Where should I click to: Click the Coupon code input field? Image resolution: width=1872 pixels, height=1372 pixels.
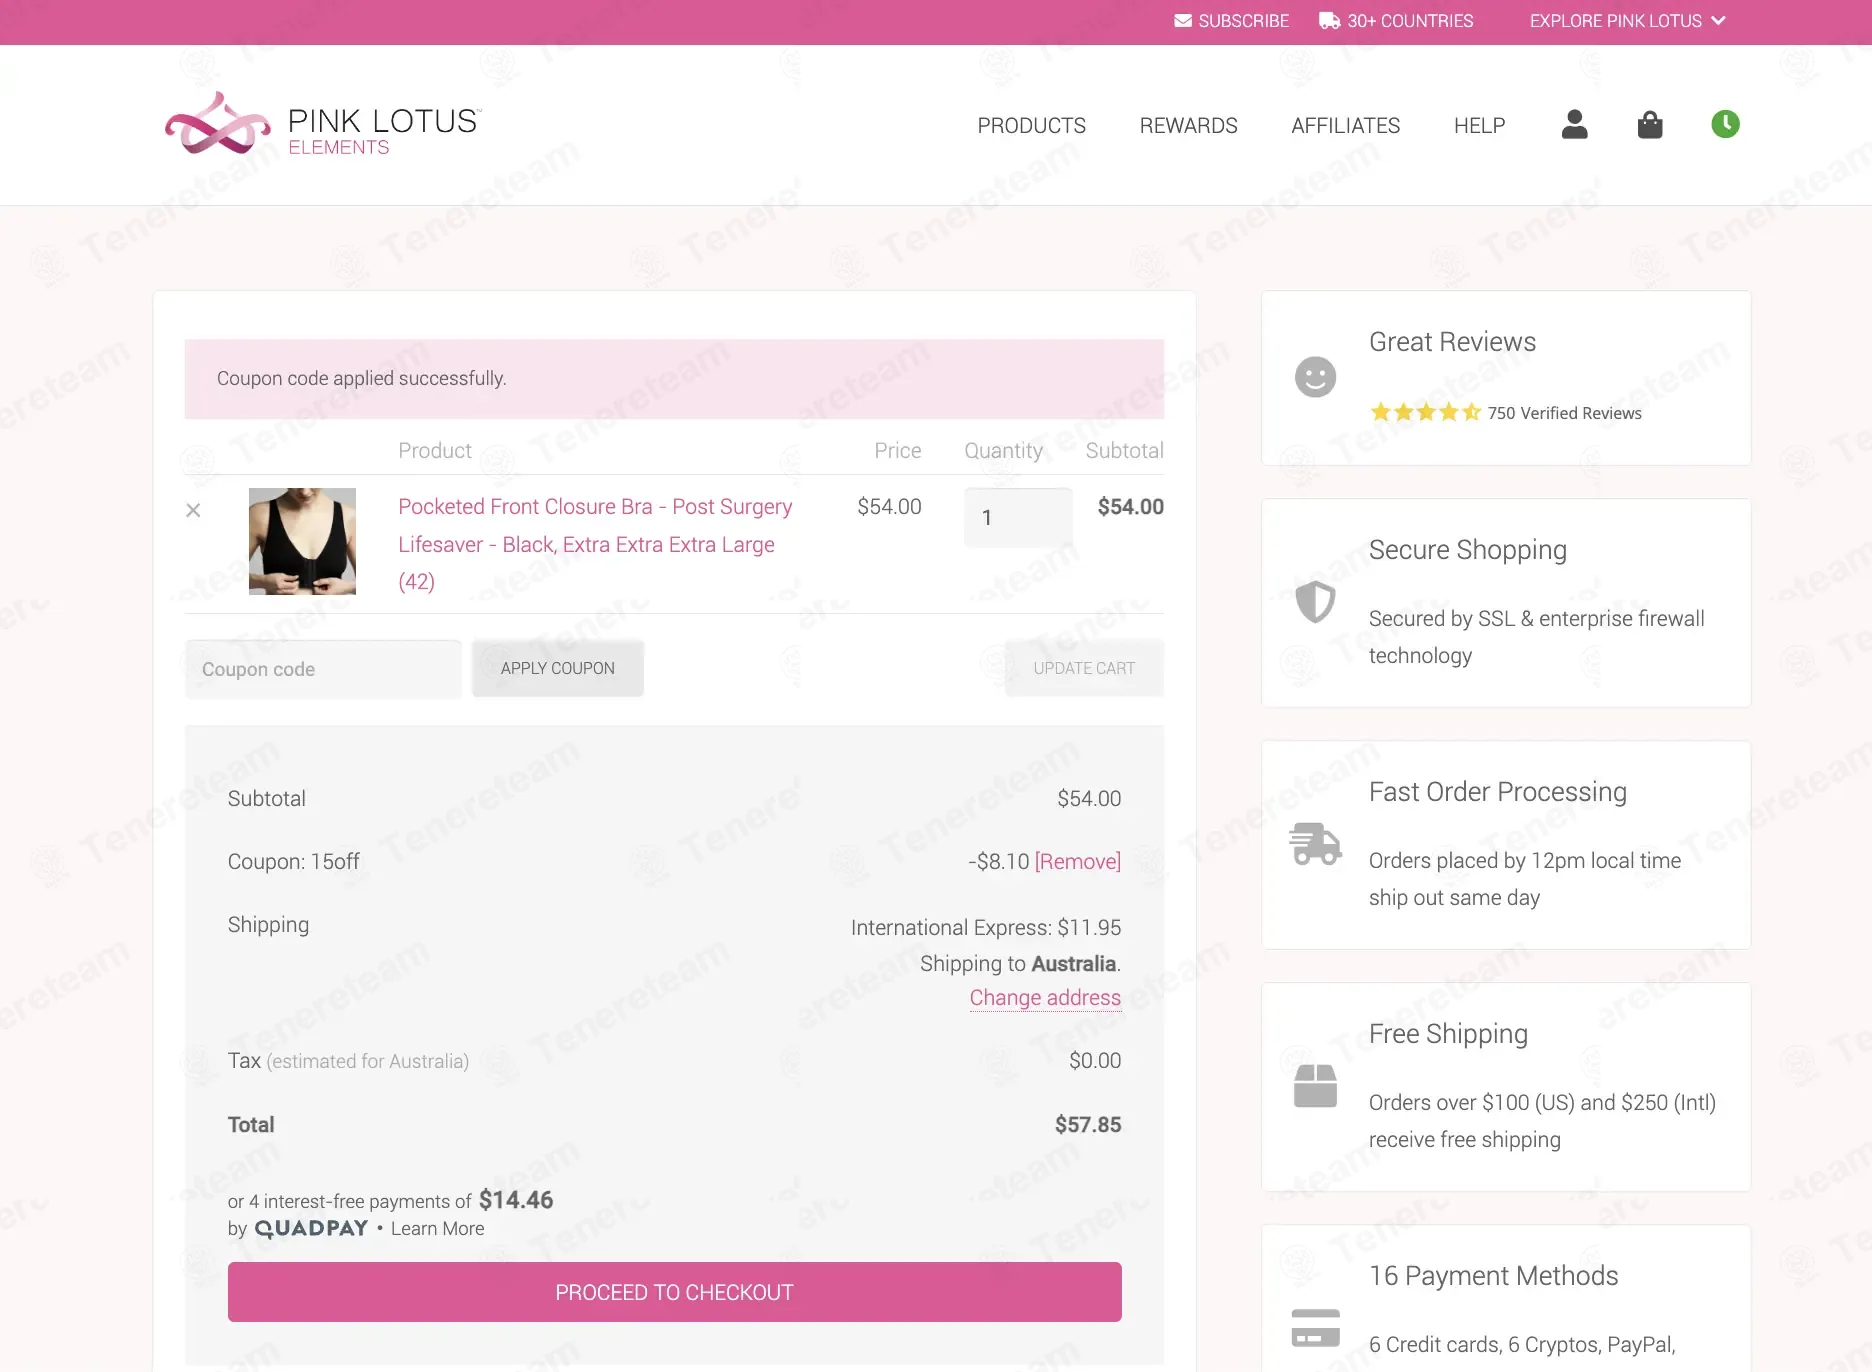point(323,669)
